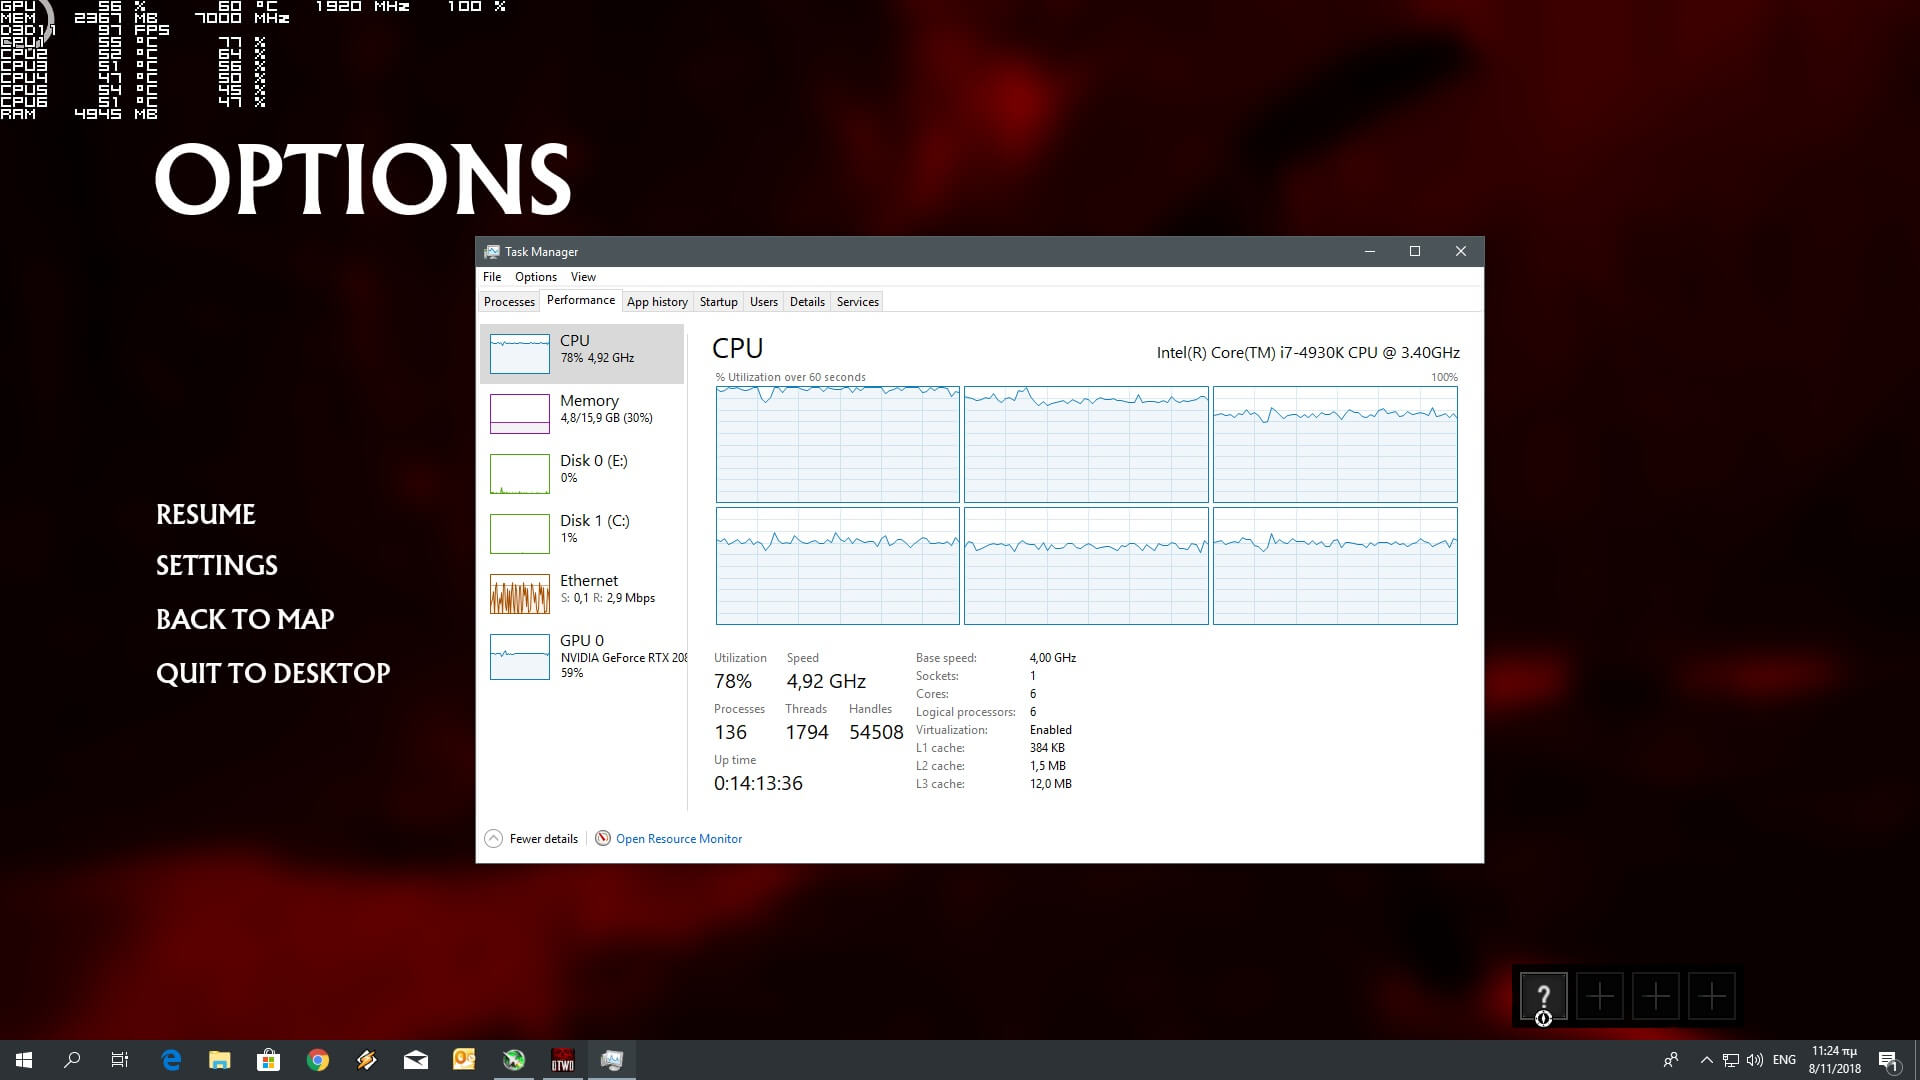Viewport: 1920px width, 1080px height.
Task: Click QUIT TO DESKTOP in game menu
Action: coord(273,673)
